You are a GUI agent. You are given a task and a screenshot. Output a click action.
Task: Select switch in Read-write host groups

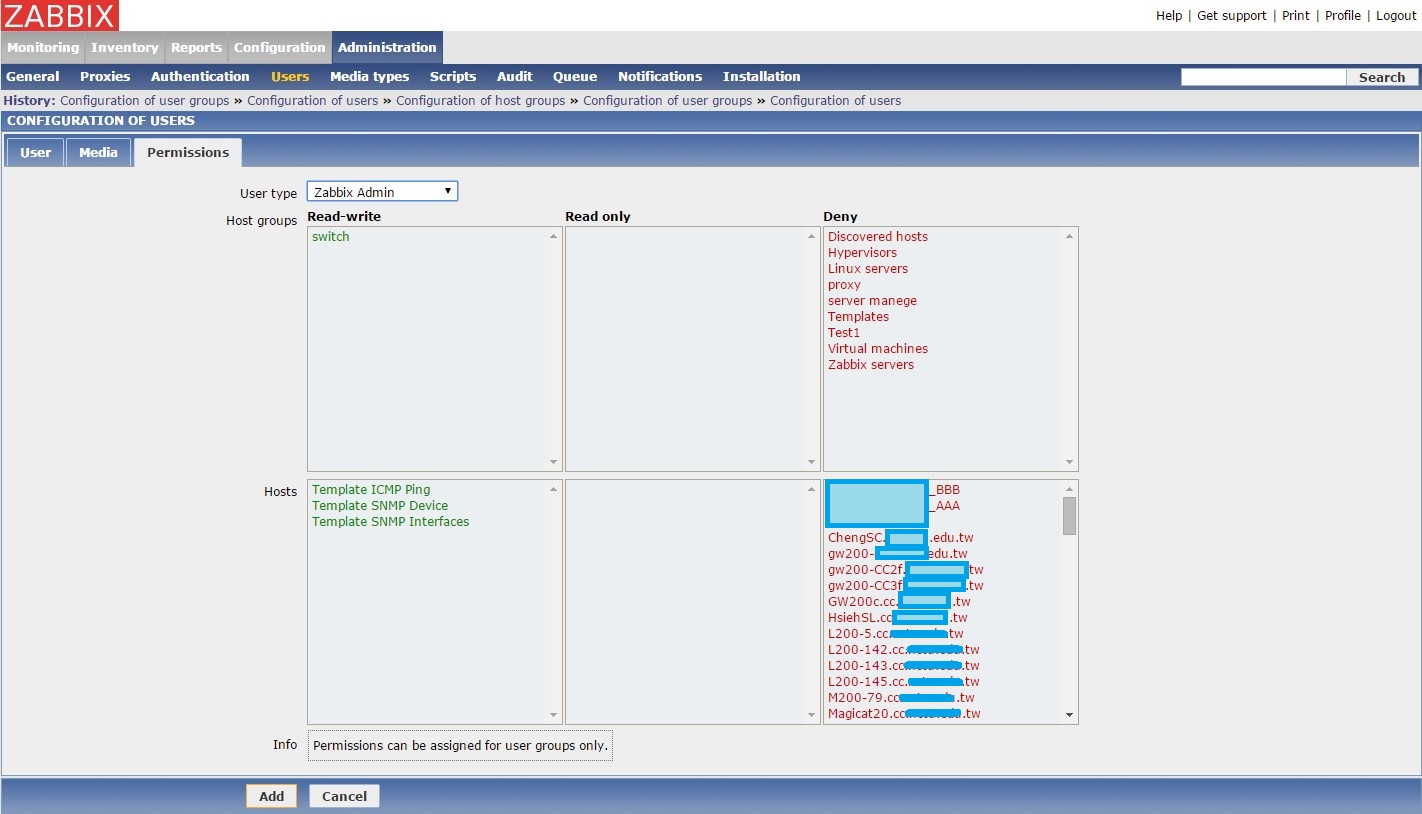331,237
